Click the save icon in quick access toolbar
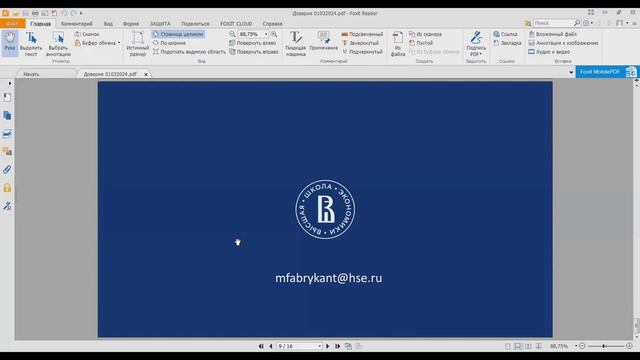 25,13
